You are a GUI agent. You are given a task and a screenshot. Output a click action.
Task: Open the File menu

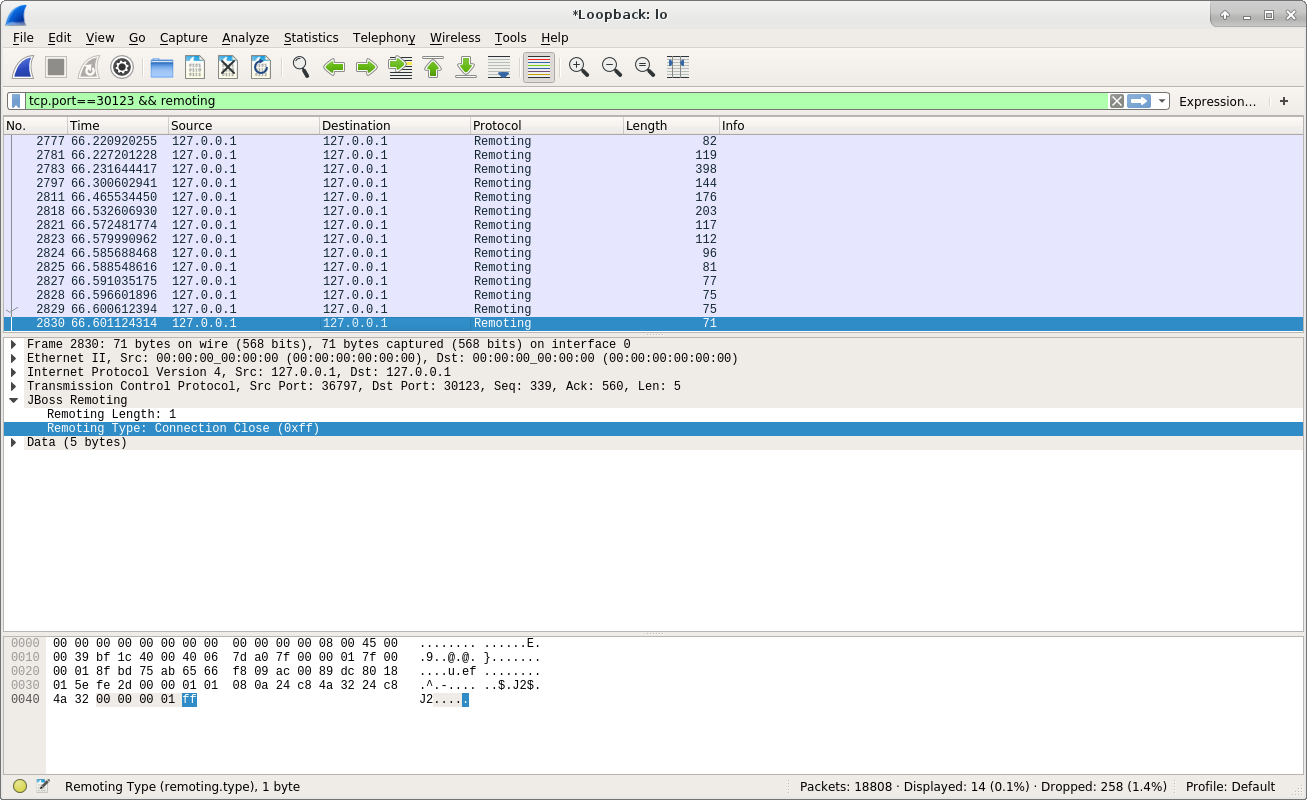[x=23, y=38]
